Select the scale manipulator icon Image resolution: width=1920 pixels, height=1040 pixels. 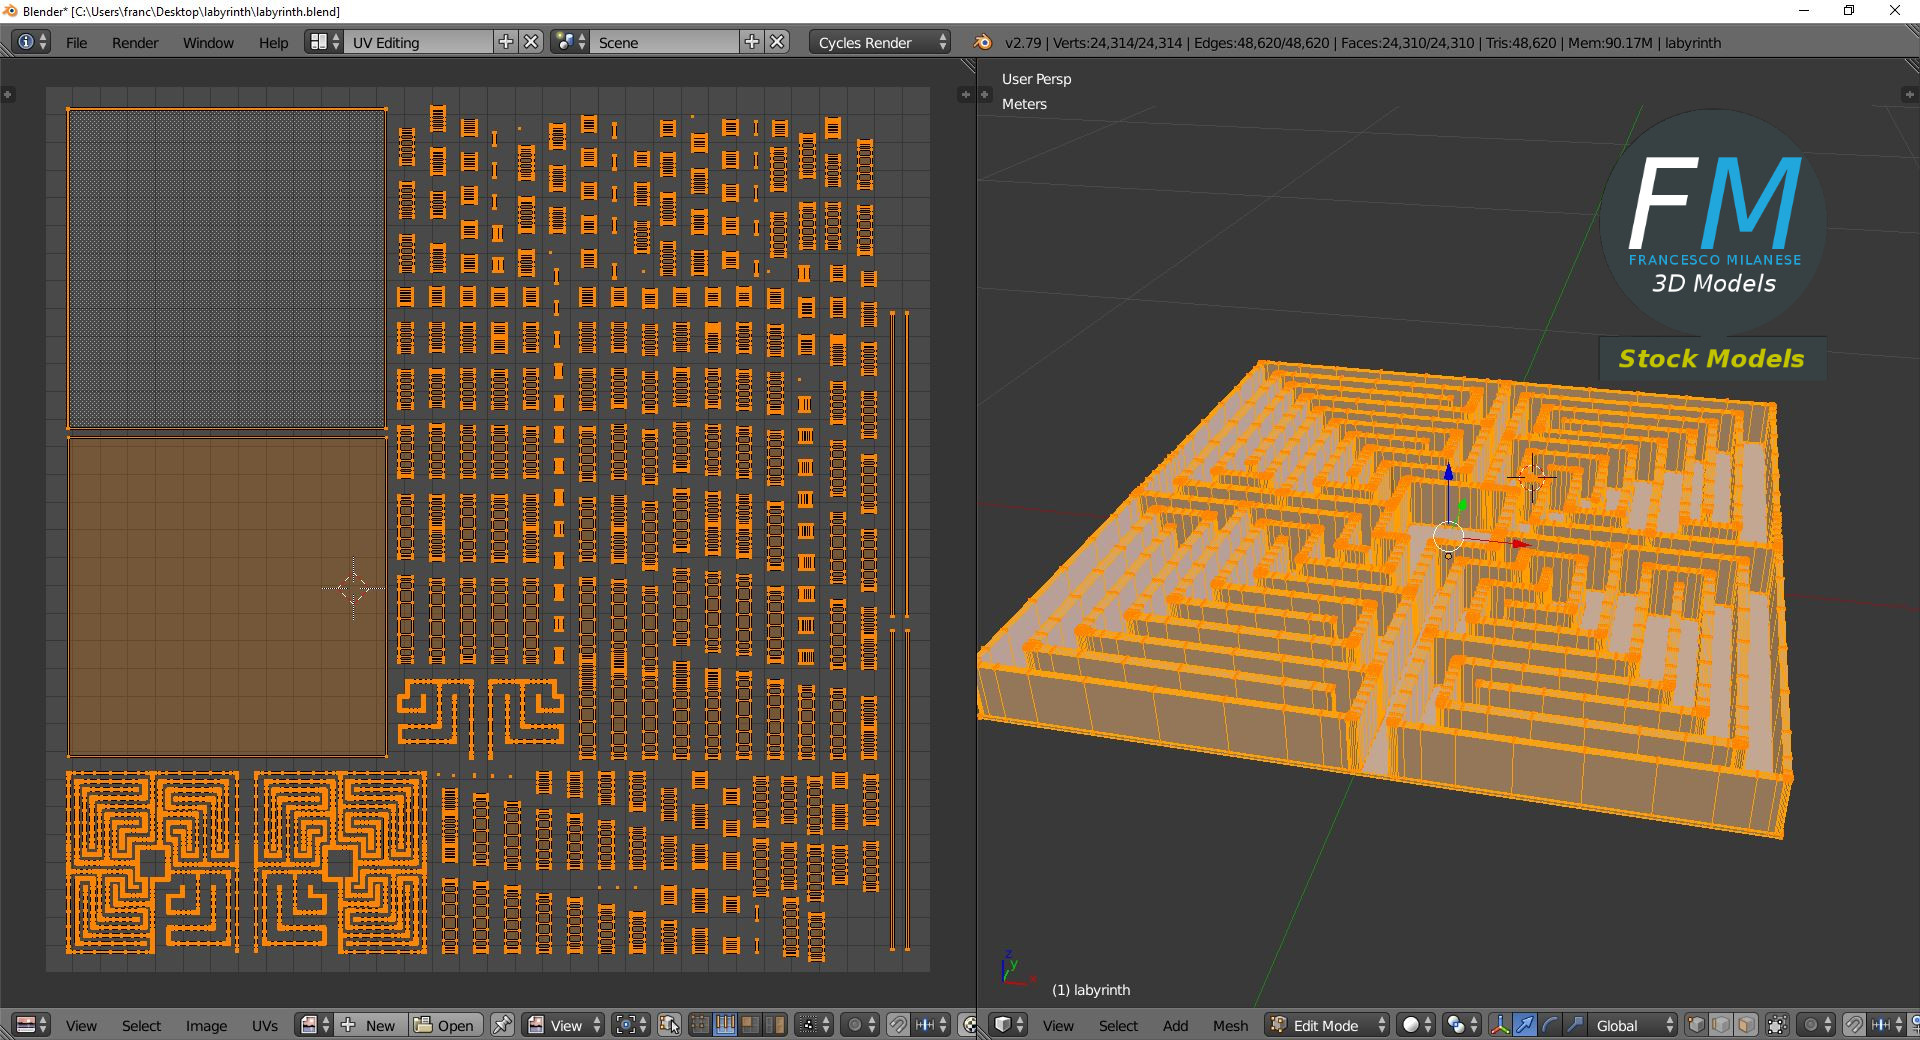coord(1574,1025)
